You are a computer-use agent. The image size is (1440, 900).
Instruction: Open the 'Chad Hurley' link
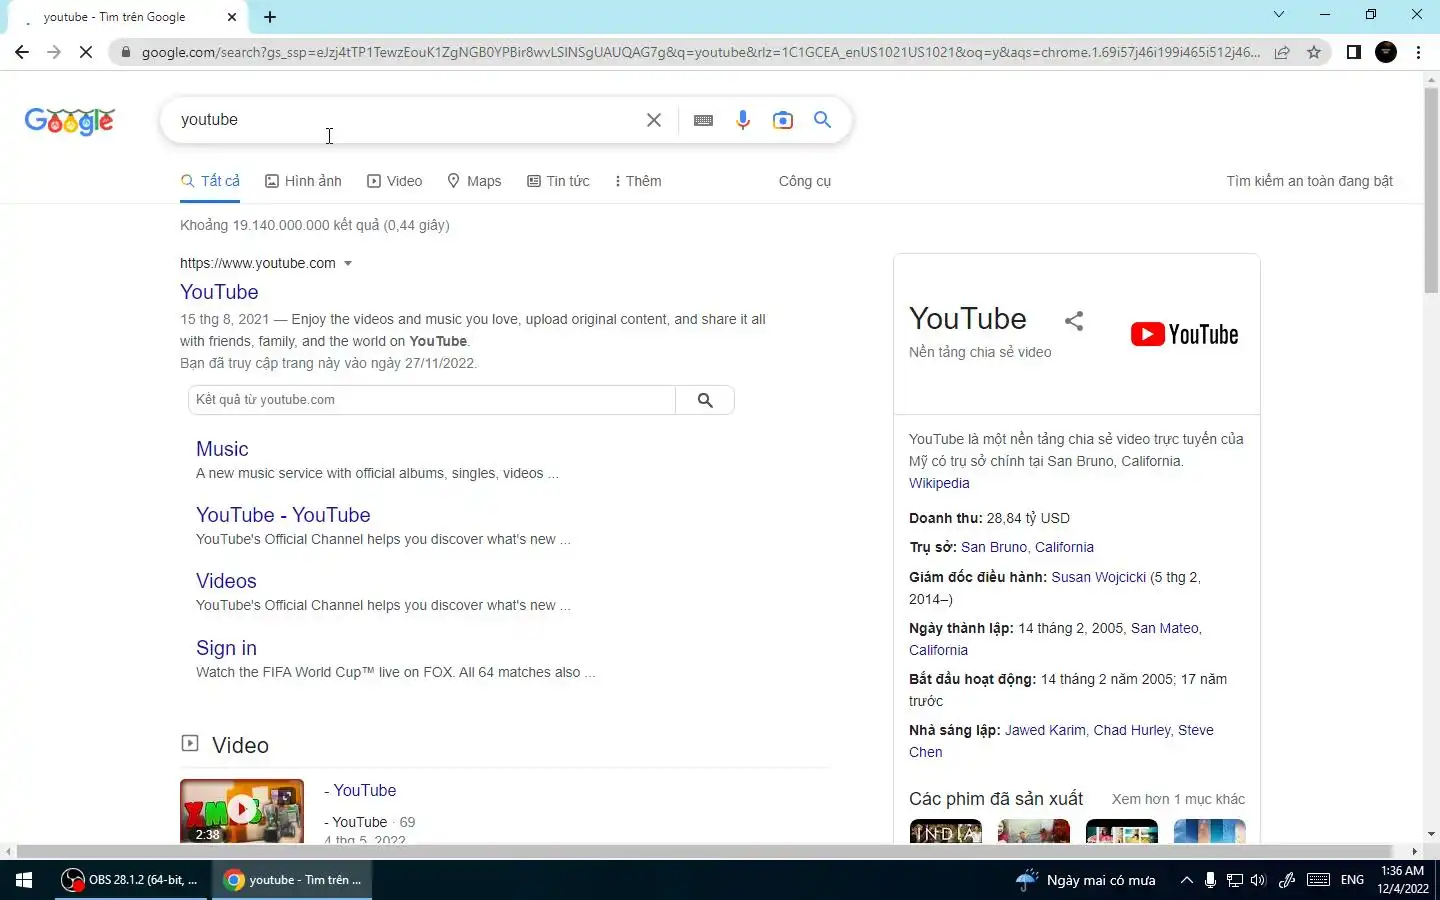(x=1132, y=730)
